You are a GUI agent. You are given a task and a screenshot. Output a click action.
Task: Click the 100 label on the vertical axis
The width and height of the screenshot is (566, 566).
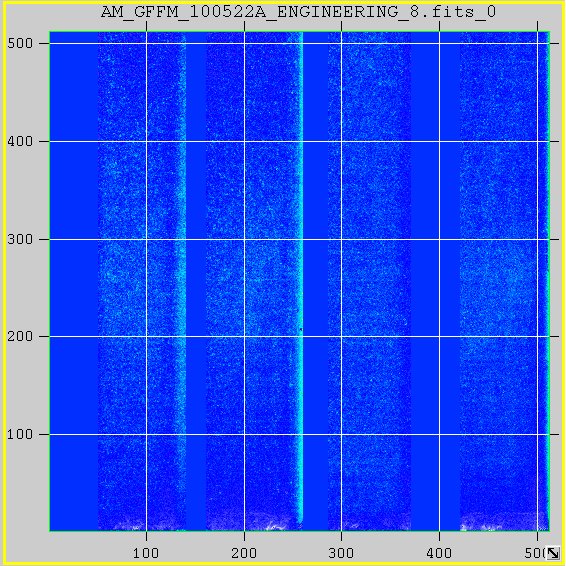[20, 434]
